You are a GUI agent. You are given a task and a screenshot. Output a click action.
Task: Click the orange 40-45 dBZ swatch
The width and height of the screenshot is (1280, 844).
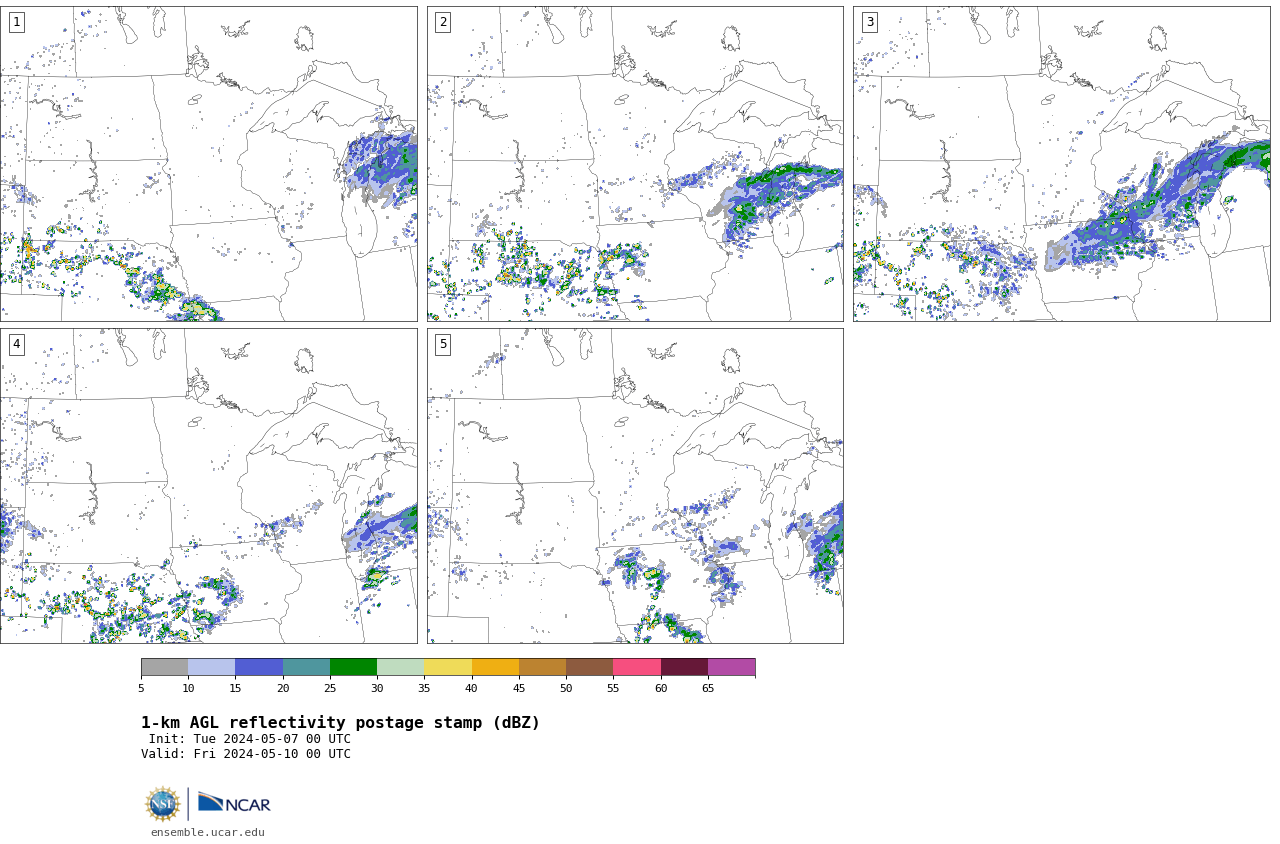pyautogui.click(x=495, y=667)
